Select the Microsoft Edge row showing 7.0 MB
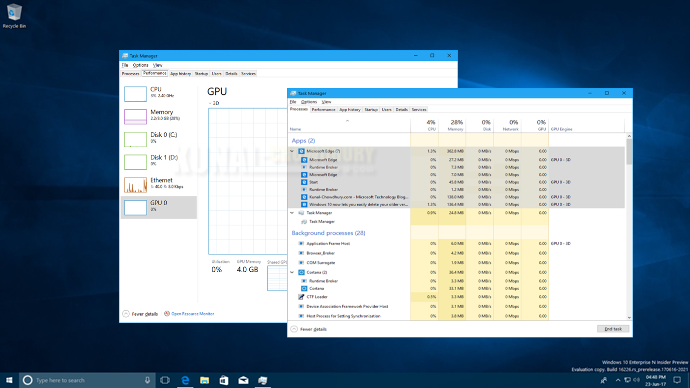Image resolution: width=690 pixels, height=388 pixels. pos(456,175)
